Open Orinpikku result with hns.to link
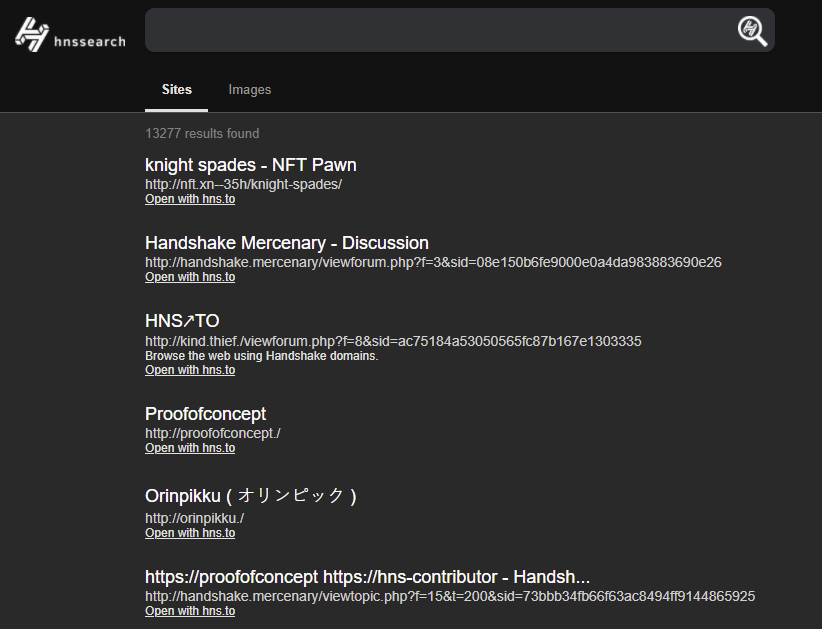 pyautogui.click(x=190, y=533)
